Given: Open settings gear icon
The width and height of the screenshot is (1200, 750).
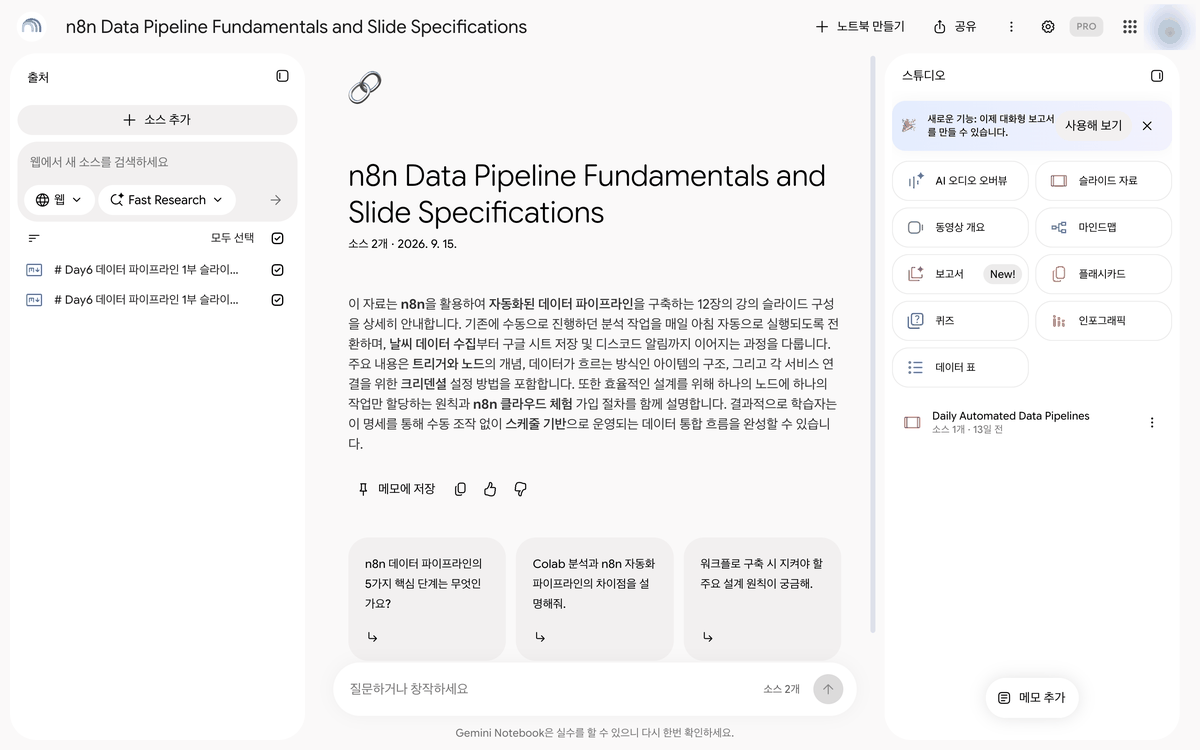Looking at the screenshot, I should point(1048,27).
